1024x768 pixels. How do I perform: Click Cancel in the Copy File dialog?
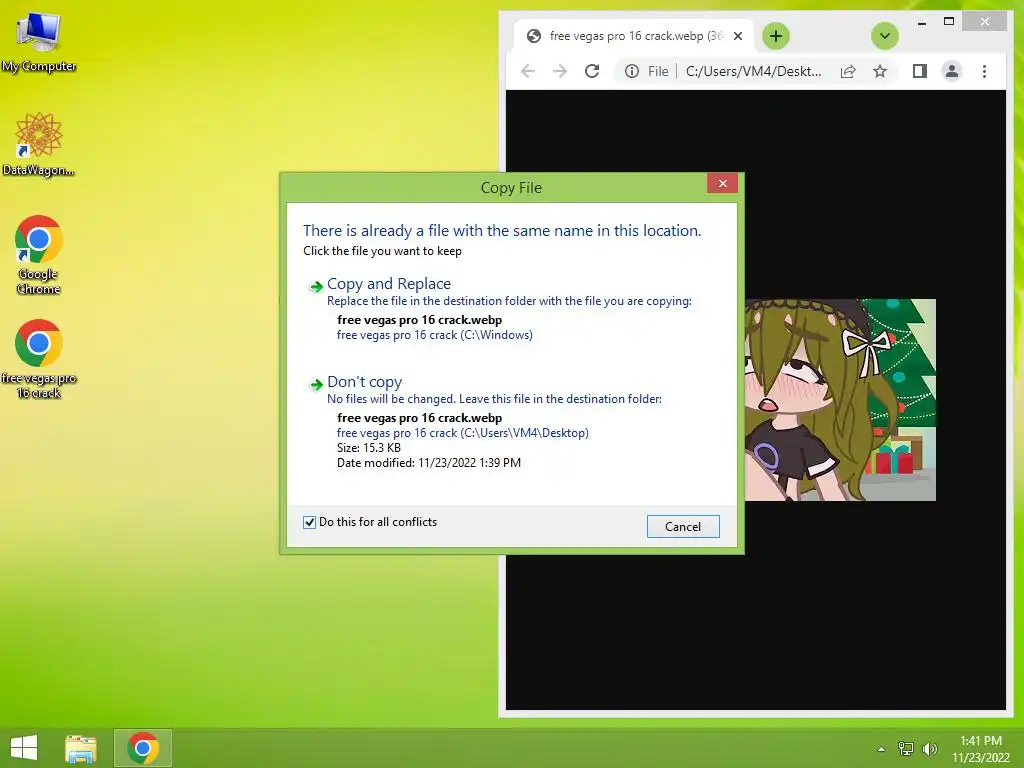[683, 526]
